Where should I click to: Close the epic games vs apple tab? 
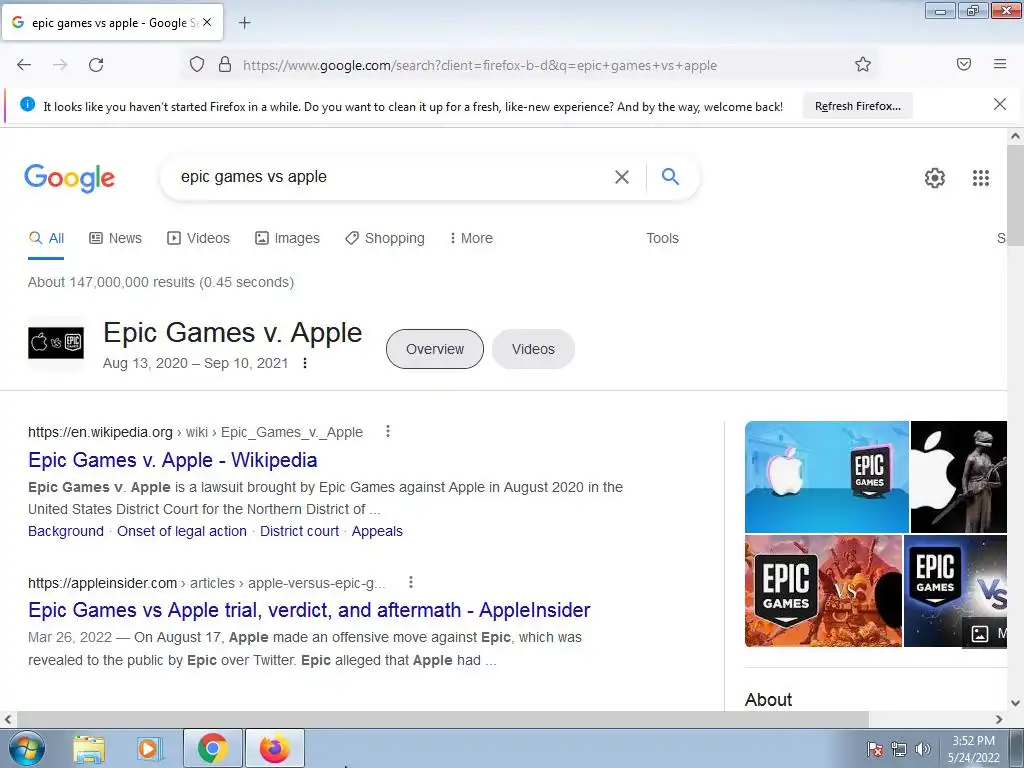(x=207, y=22)
